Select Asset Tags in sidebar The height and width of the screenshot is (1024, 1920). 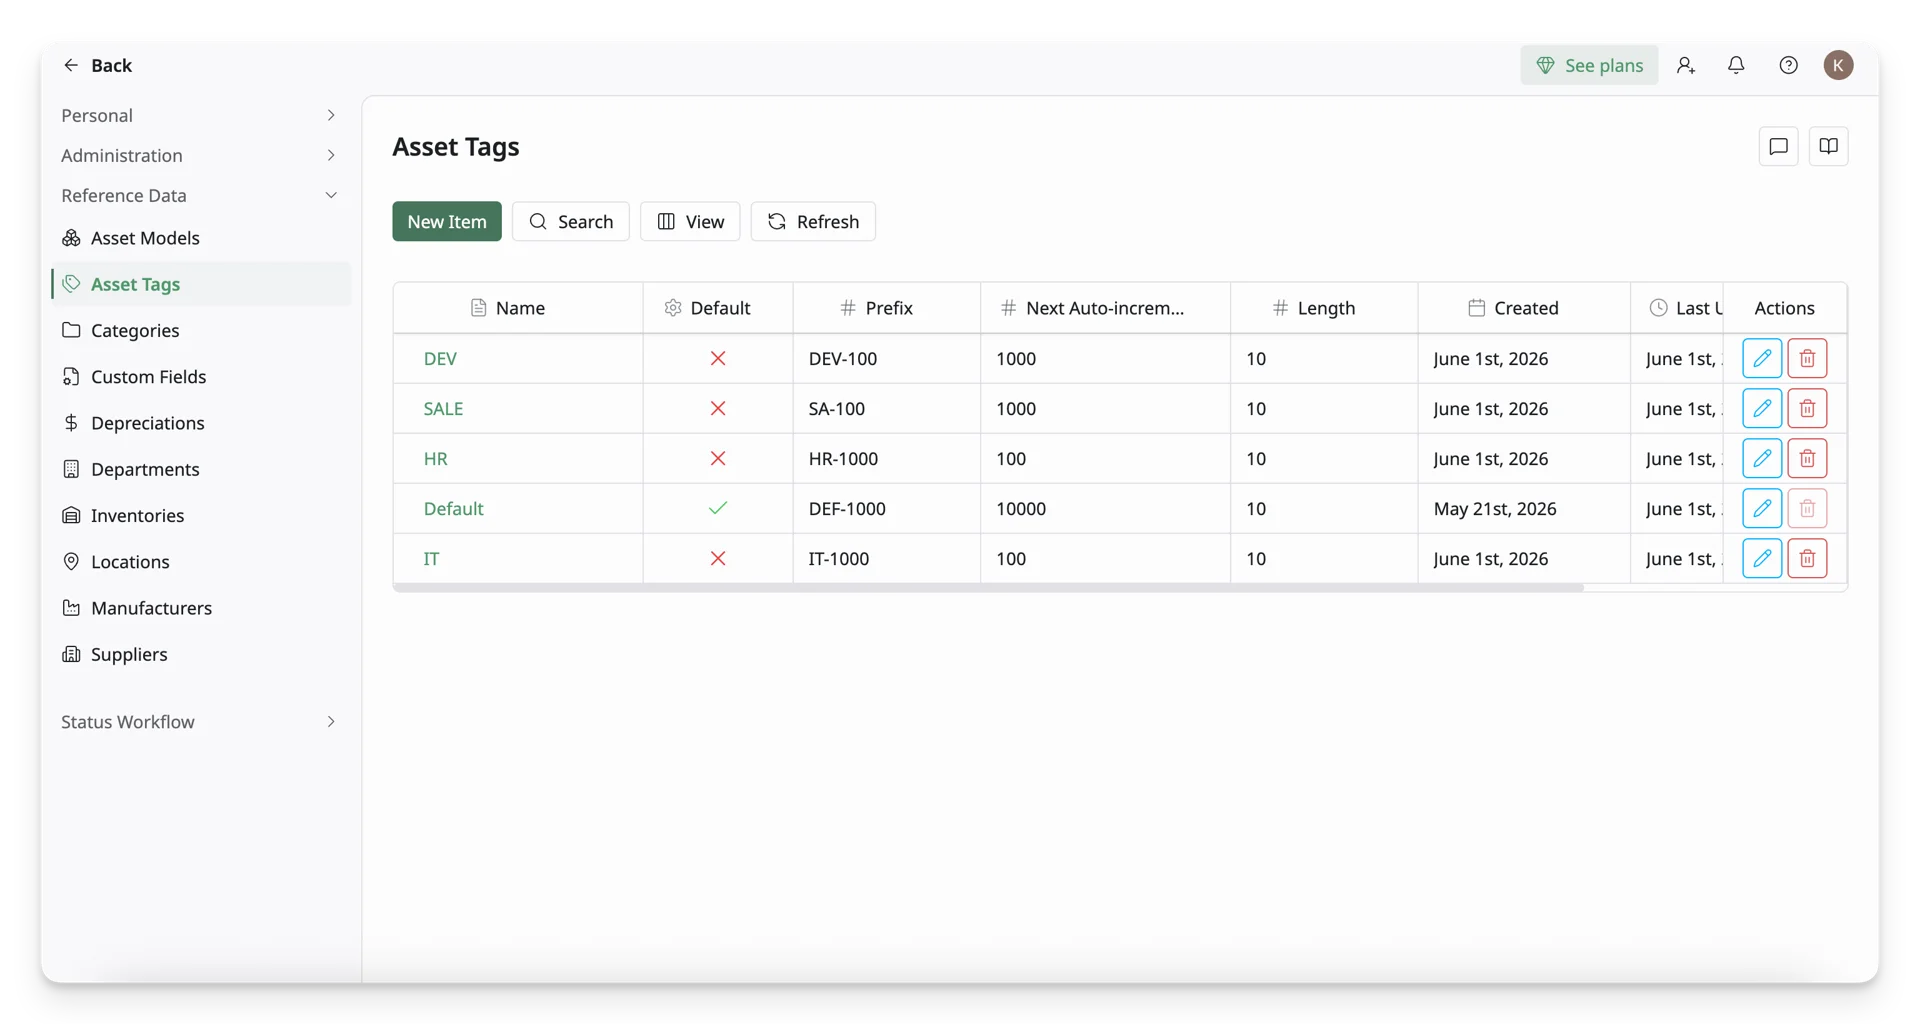(x=200, y=284)
